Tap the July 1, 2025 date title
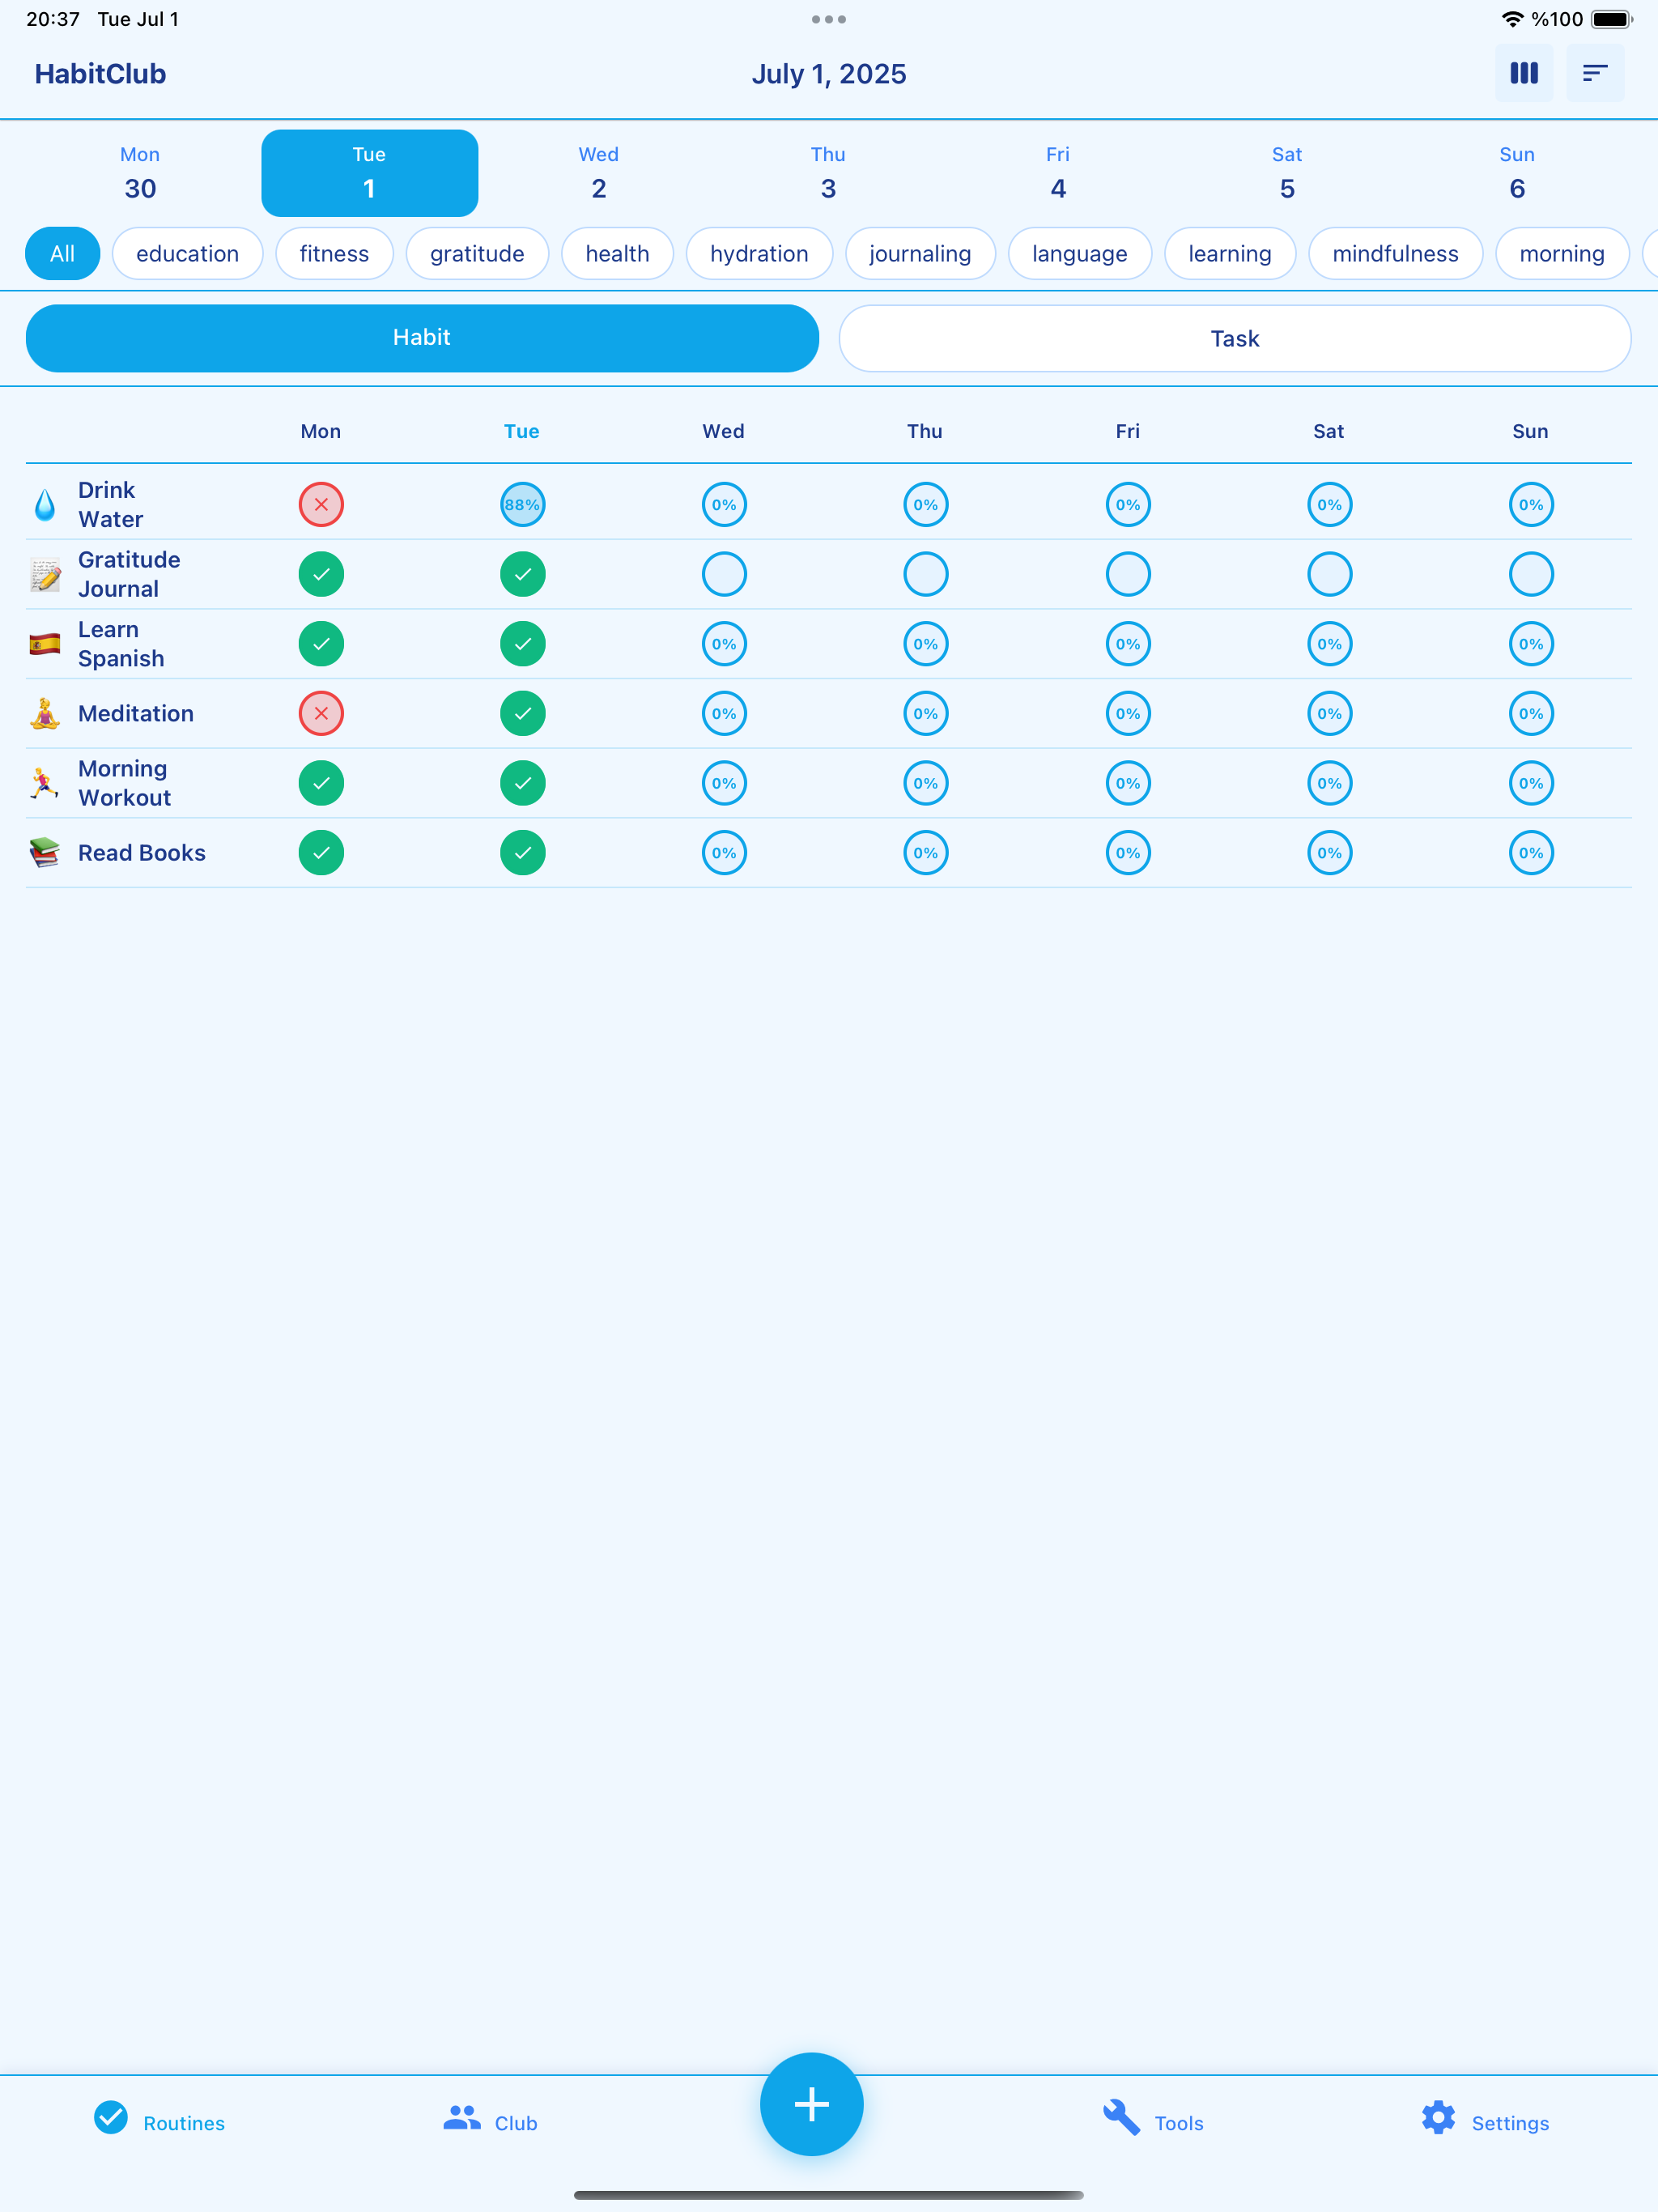 tap(829, 74)
